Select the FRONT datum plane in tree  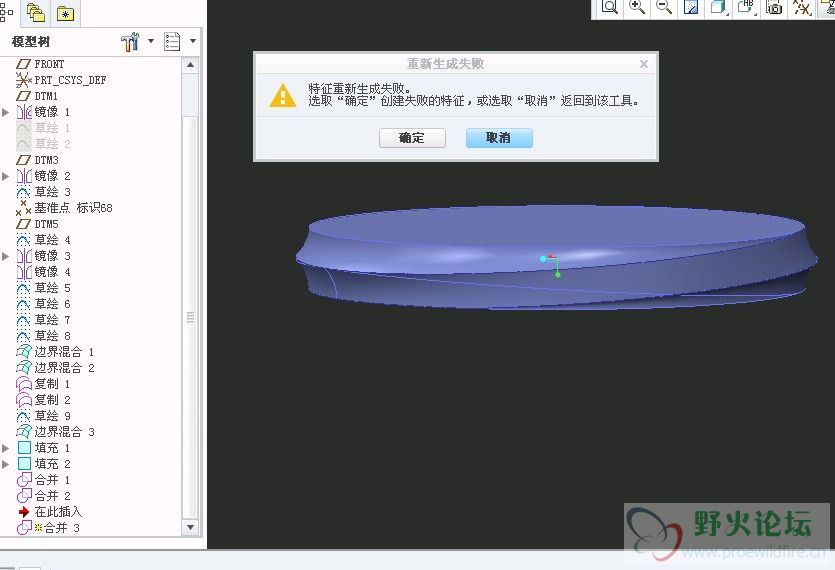pos(41,64)
